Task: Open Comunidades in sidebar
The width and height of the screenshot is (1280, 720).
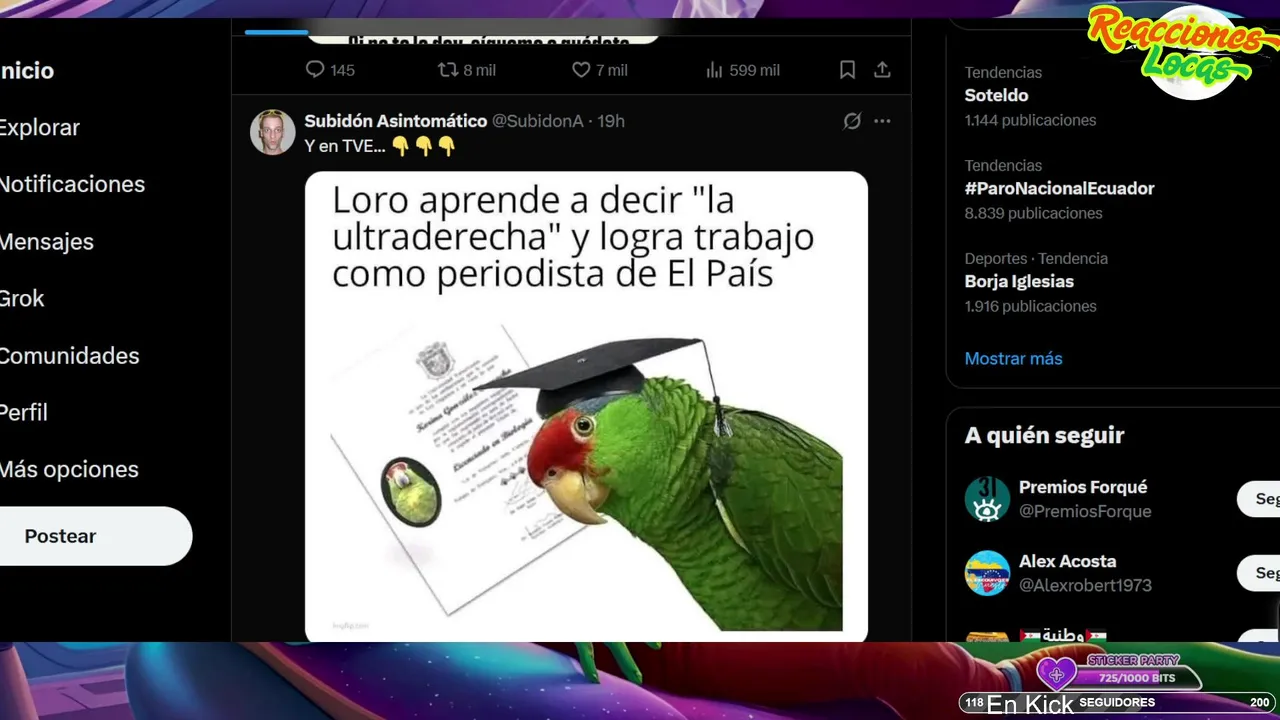Action: tap(69, 356)
